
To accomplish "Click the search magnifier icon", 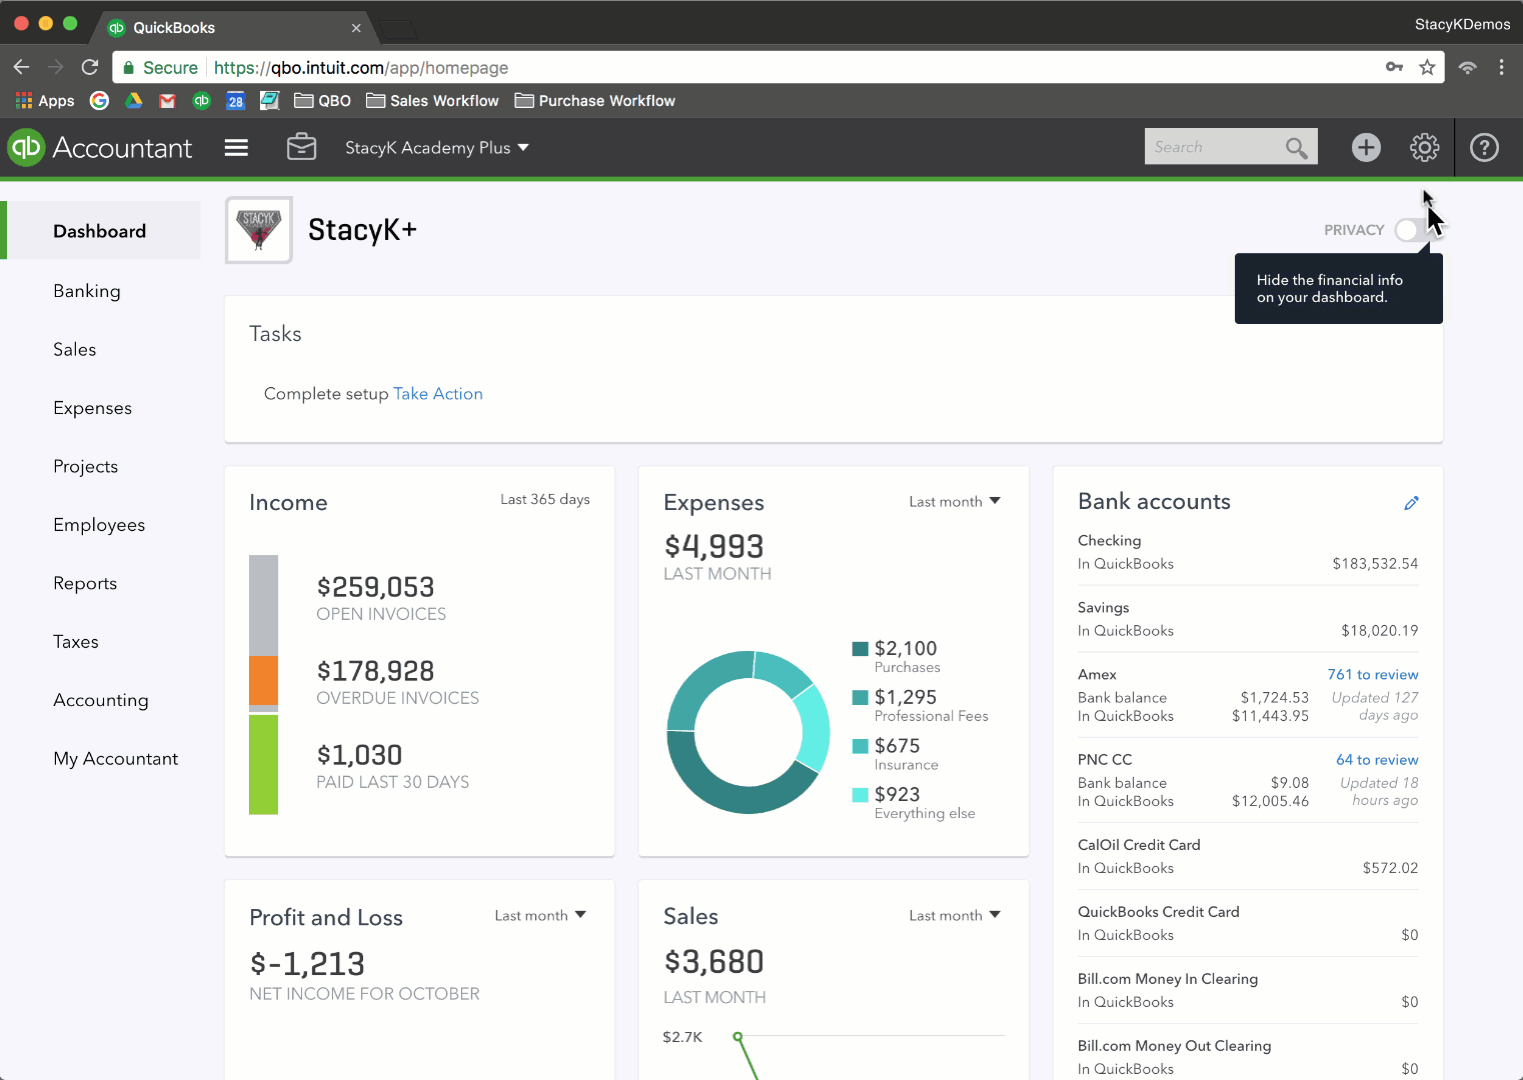I will [1296, 148].
